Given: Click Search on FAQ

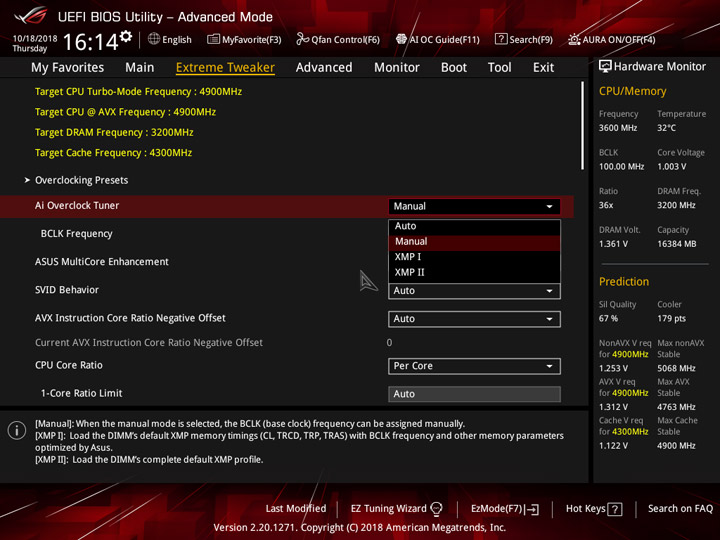Looking at the screenshot, I should [x=680, y=509].
